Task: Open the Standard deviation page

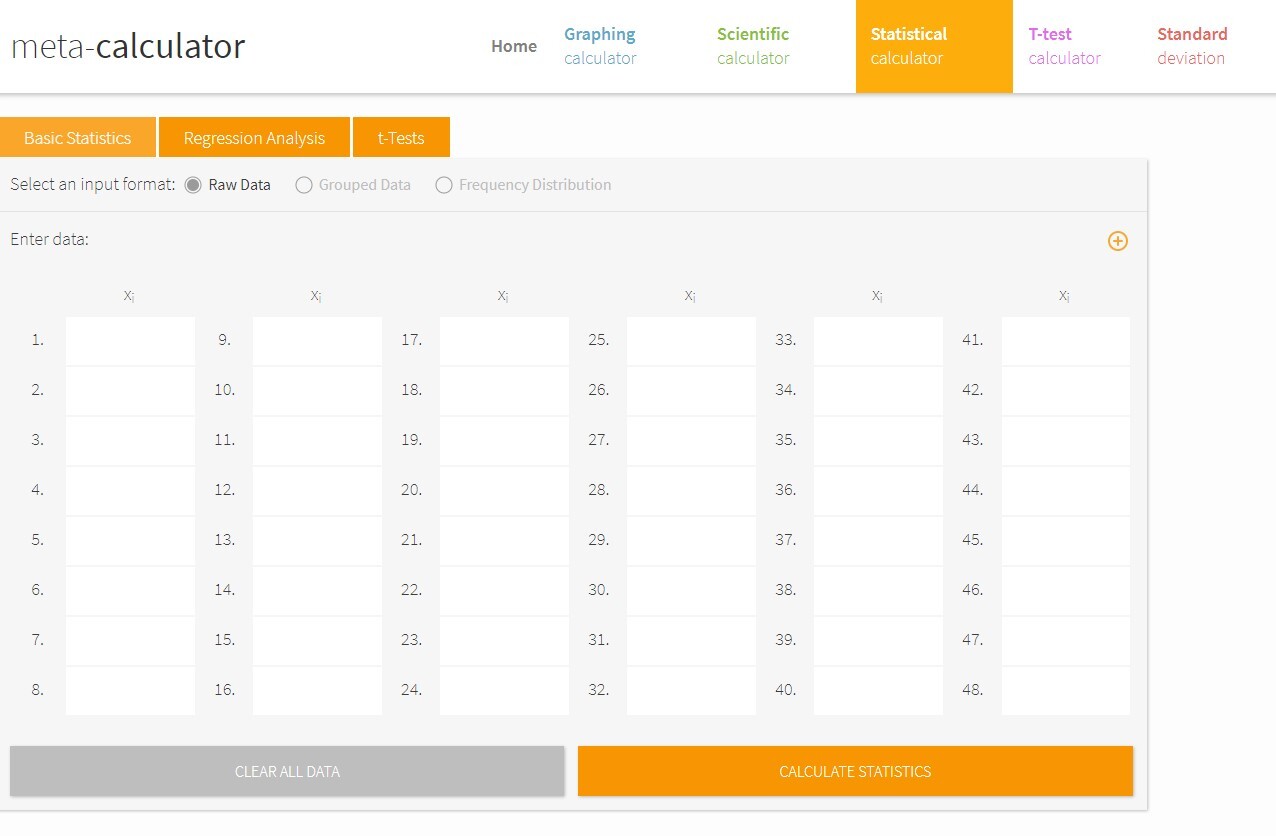Action: (x=1191, y=46)
